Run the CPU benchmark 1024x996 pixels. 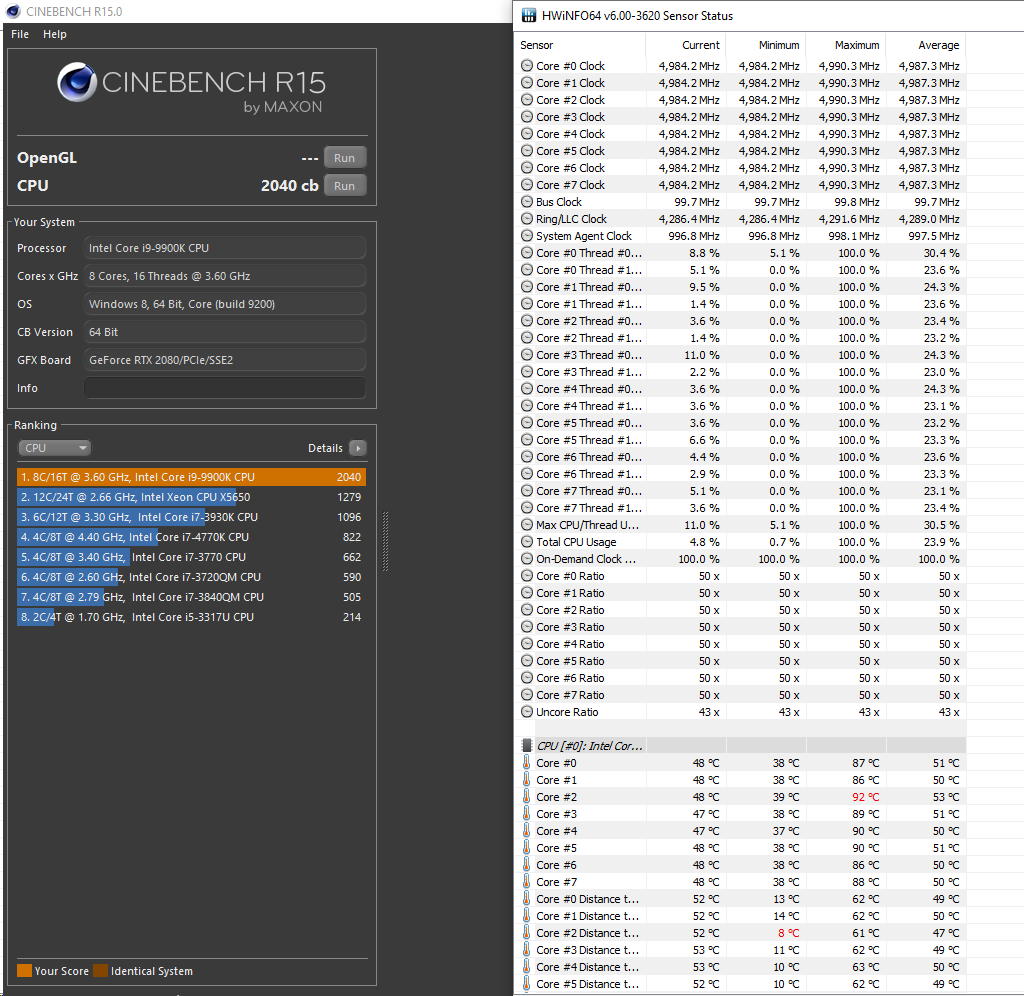tap(344, 186)
